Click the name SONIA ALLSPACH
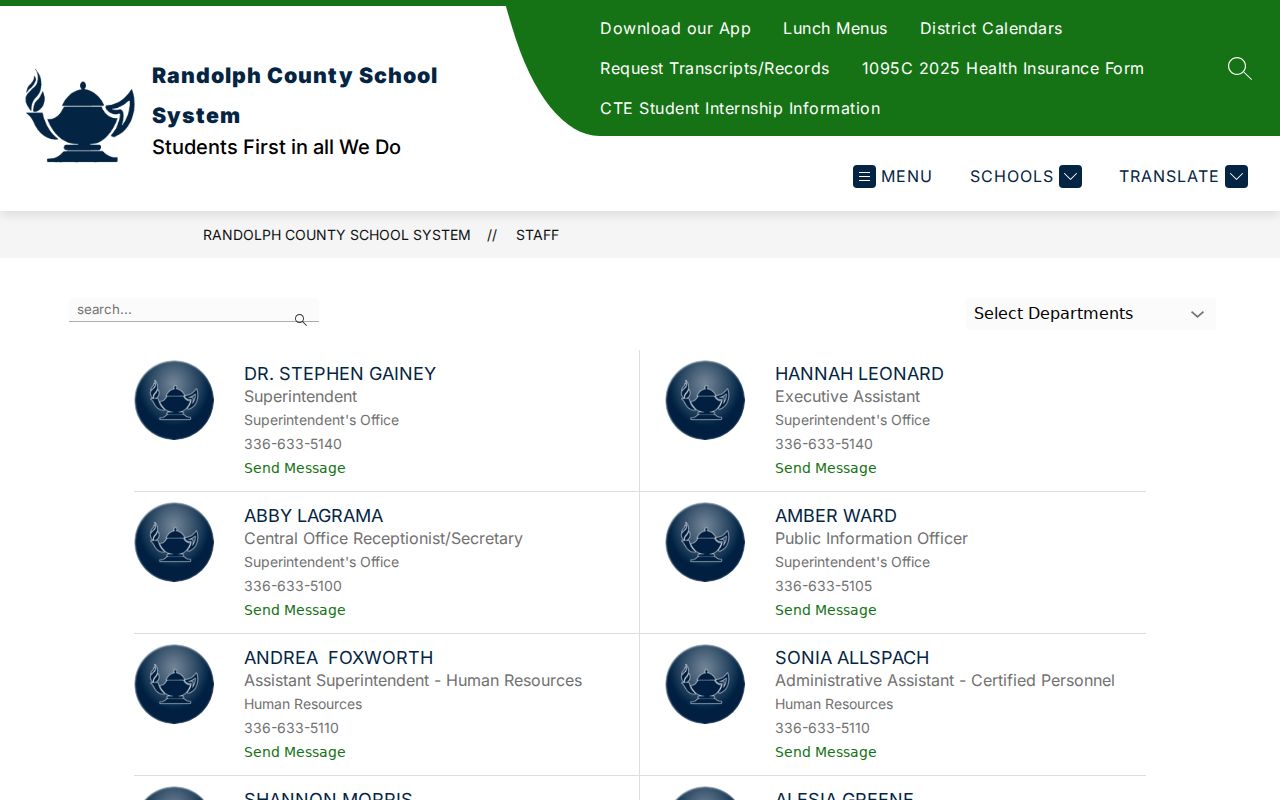This screenshot has height=800, width=1280. tap(852, 658)
